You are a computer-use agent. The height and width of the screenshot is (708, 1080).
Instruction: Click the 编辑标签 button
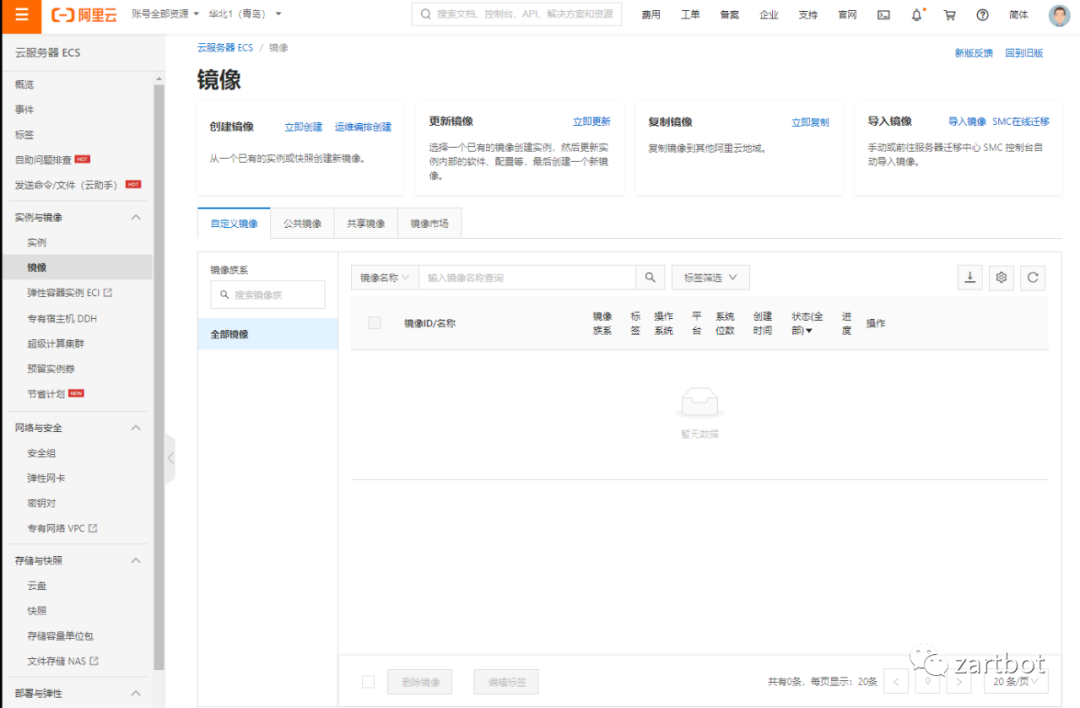tap(506, 681)
